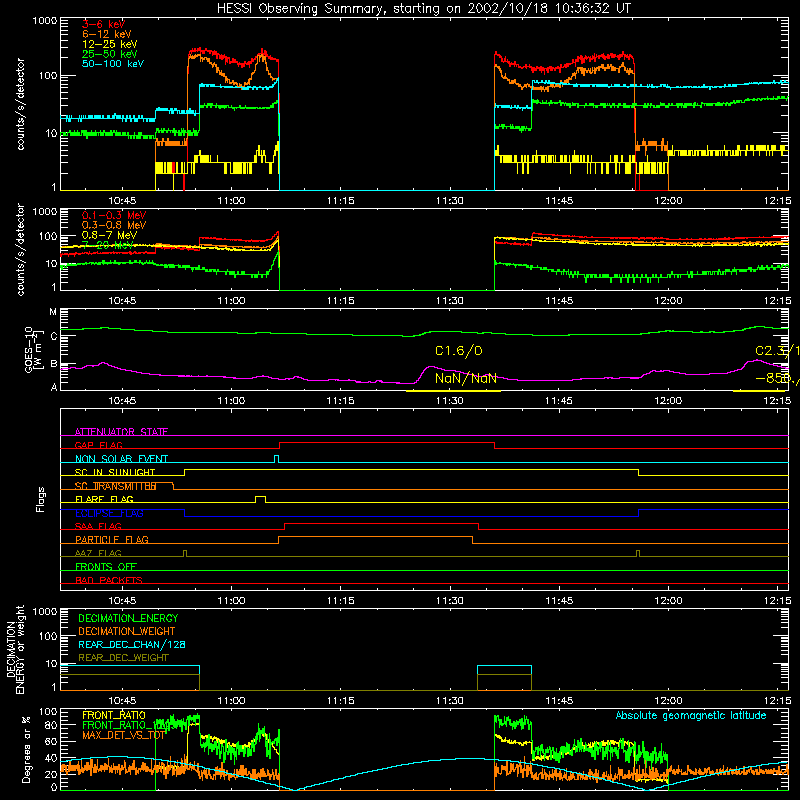Click the 0.1-0.3 MeV legend label
The width and height of the screenshot is (800, 800).
point(114,215)
